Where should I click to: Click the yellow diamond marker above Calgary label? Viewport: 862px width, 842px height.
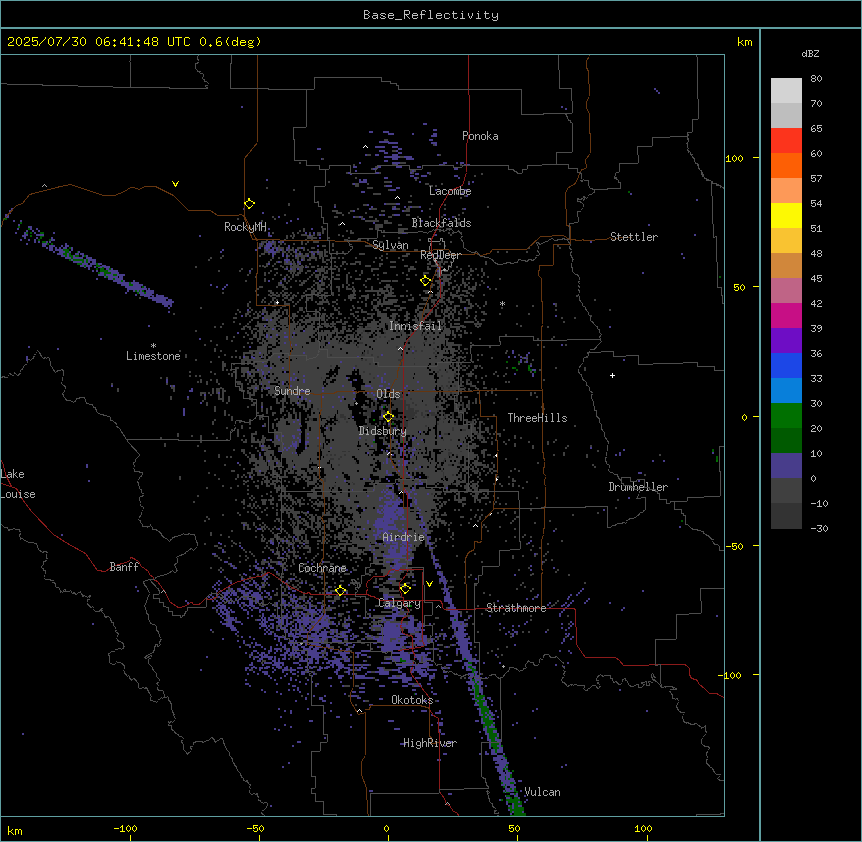pyautogui.click(x=405, y=589)
